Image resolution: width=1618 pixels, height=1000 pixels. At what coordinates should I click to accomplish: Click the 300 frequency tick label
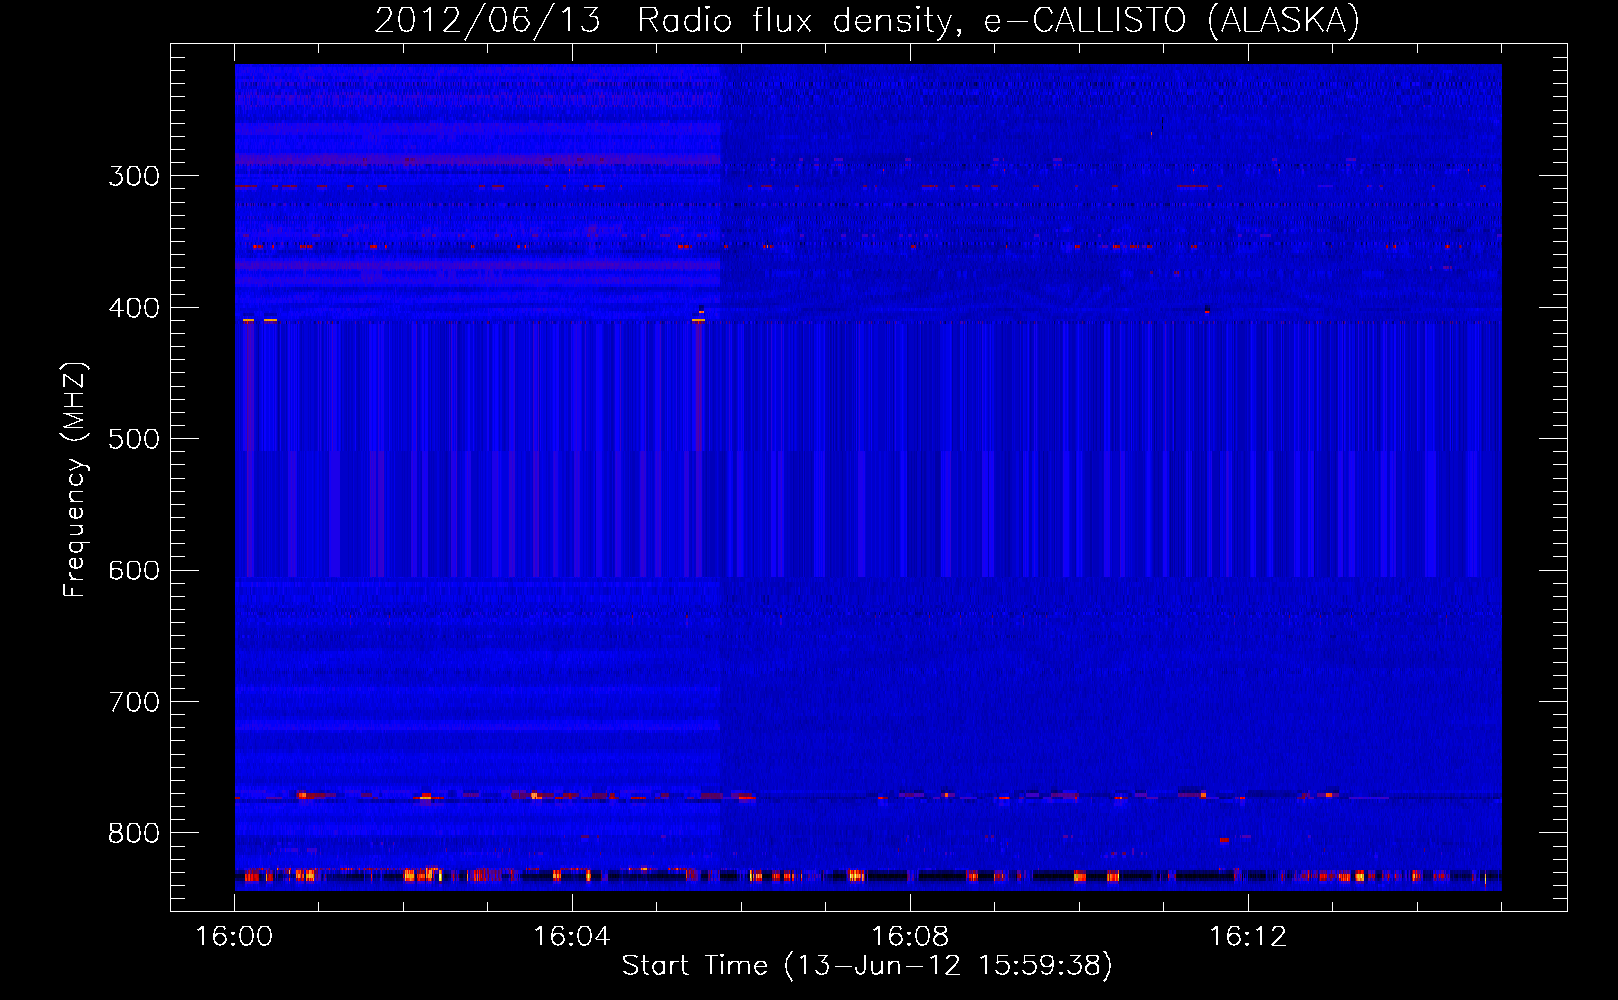134,176
